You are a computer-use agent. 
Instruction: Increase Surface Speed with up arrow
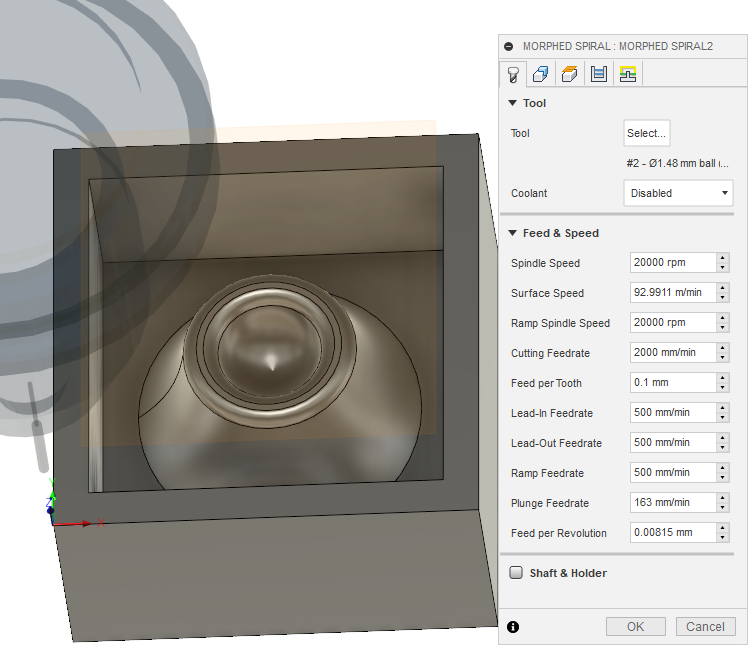coord(723,287)
